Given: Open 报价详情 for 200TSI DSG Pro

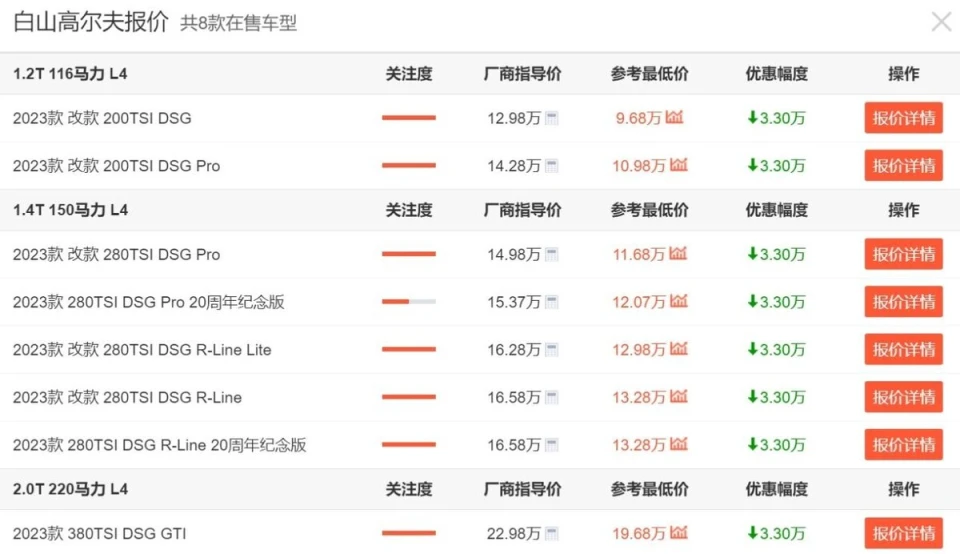Looking at the screenshot, I should point(903,165).
